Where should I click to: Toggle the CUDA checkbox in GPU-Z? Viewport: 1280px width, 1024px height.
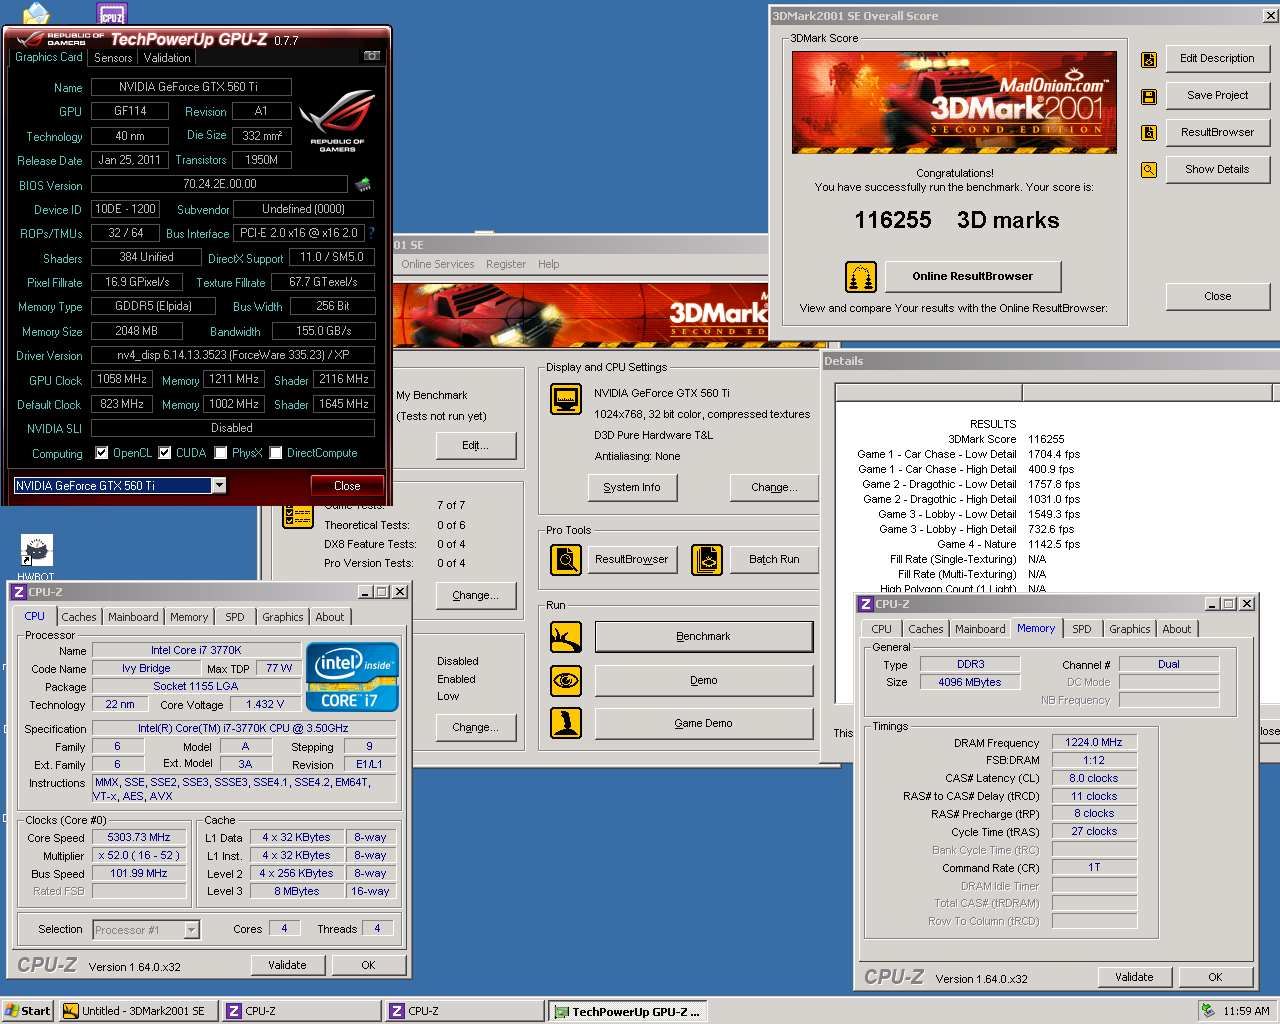(x=165, y=453)
